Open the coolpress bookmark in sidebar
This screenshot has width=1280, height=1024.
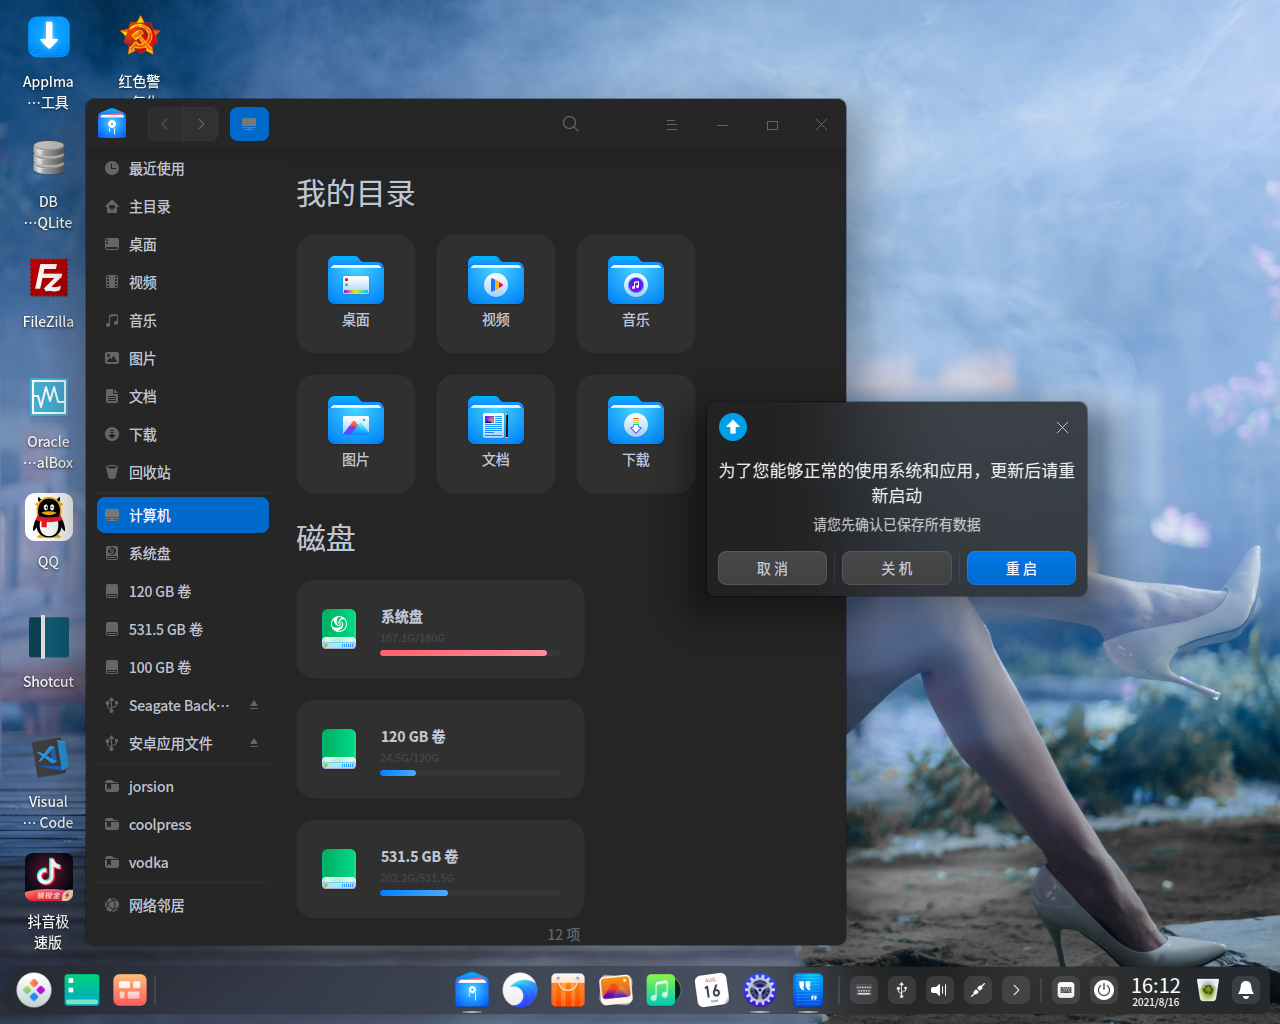[x=183, y=825]
